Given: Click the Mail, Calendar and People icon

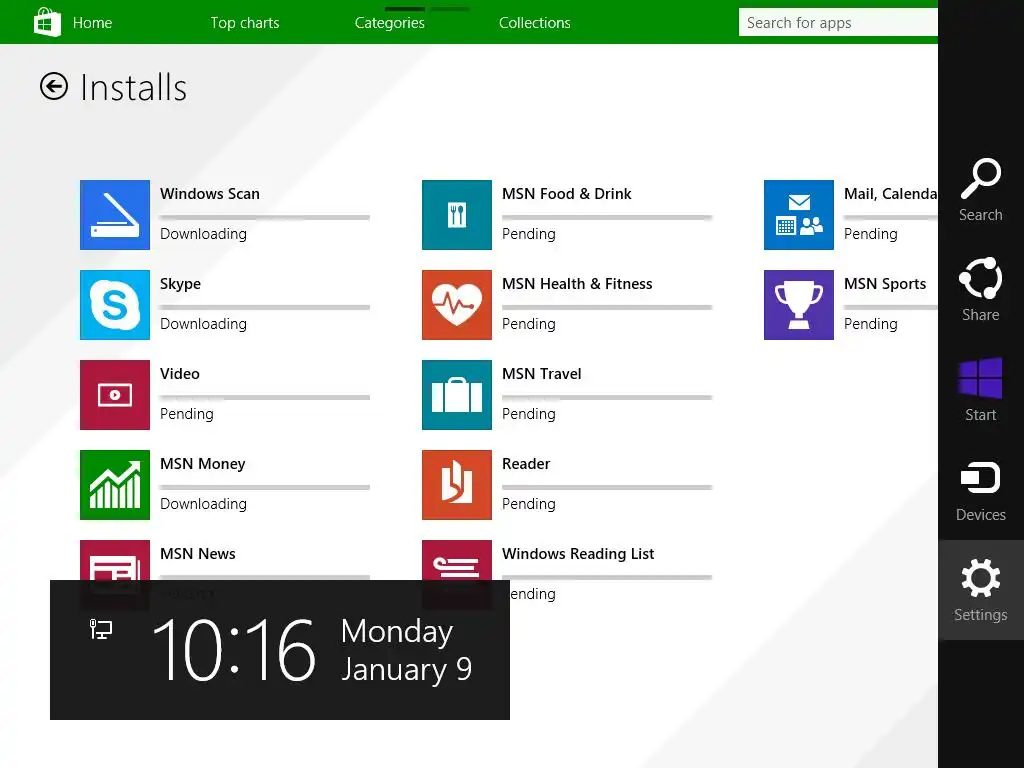Looking at the screenshot, I should point(799,215).
